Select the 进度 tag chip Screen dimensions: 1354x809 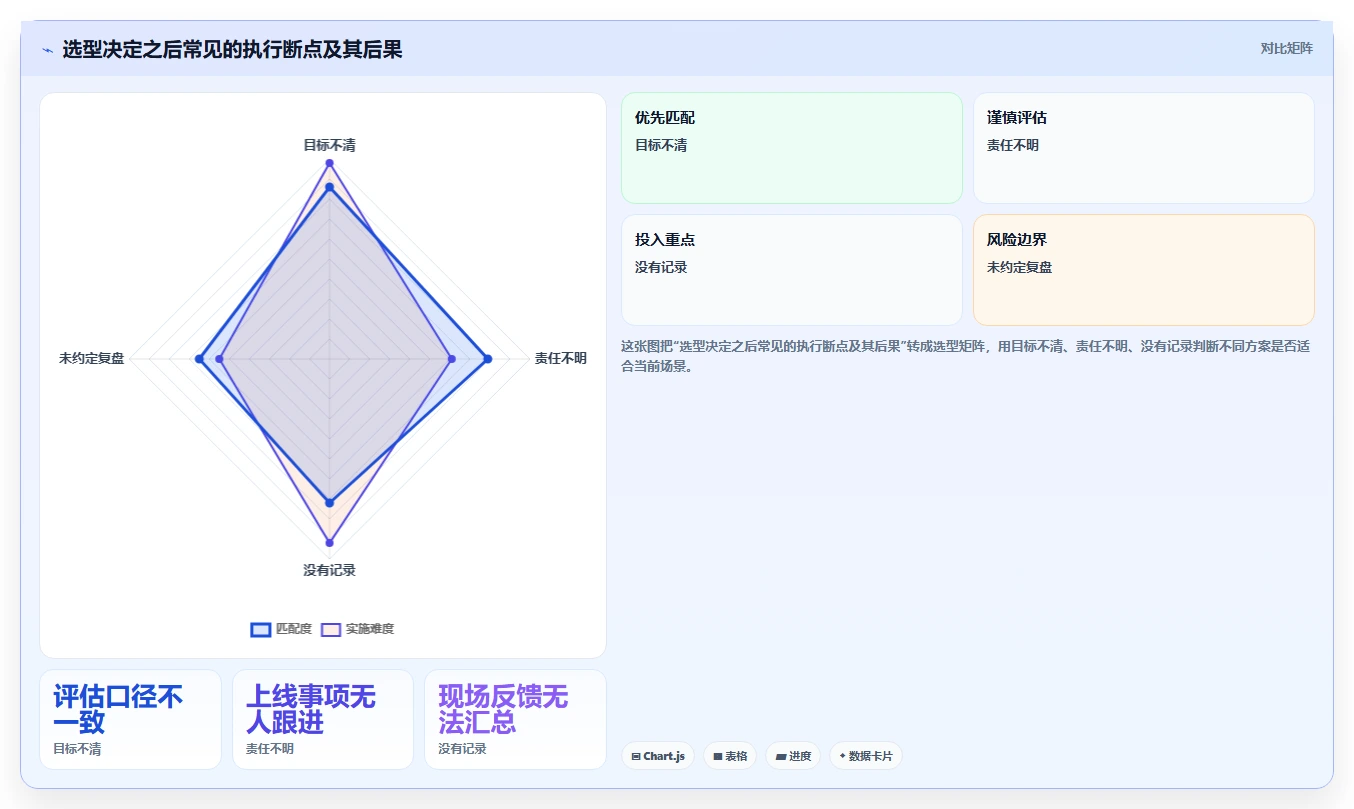point(793,756)
